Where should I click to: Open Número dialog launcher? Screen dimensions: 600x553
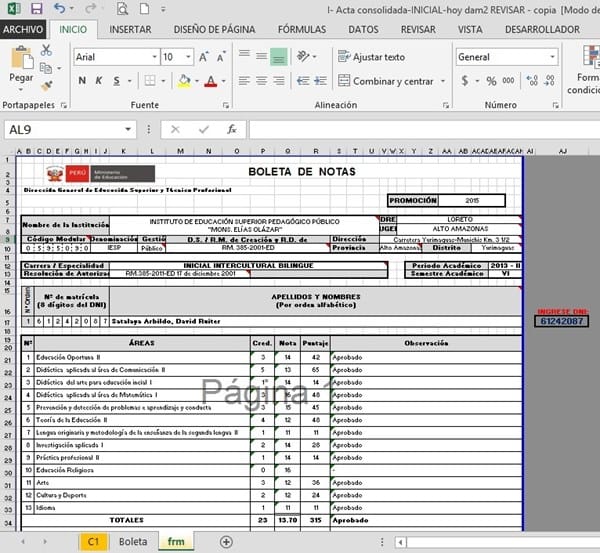(x=556, y=105)
